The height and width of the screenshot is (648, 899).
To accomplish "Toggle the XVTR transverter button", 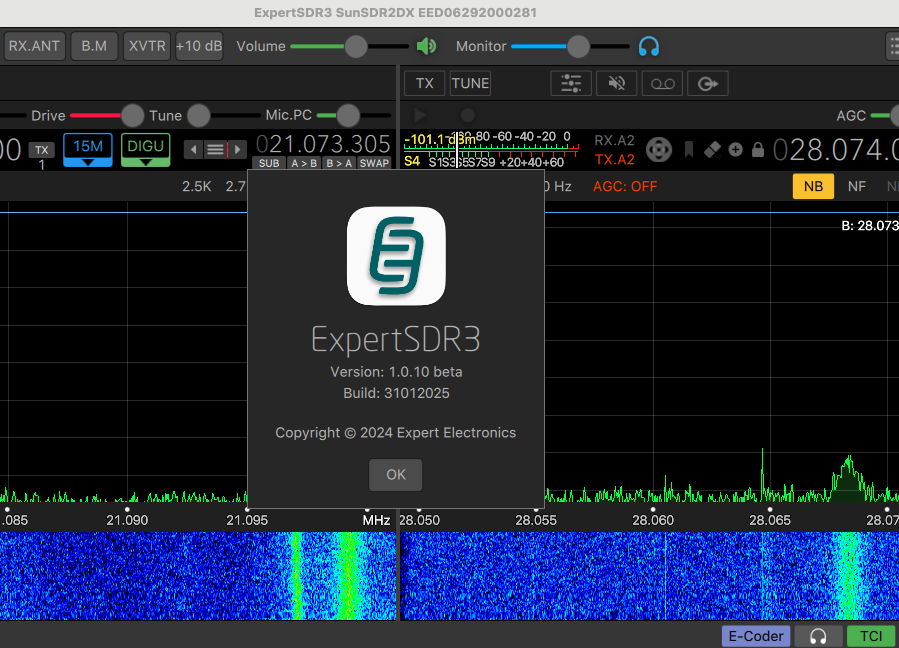I will tap(147, 46).
